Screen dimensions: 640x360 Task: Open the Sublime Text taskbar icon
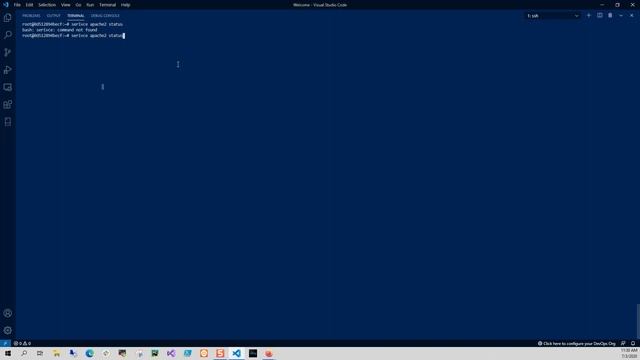pos(220,353)
